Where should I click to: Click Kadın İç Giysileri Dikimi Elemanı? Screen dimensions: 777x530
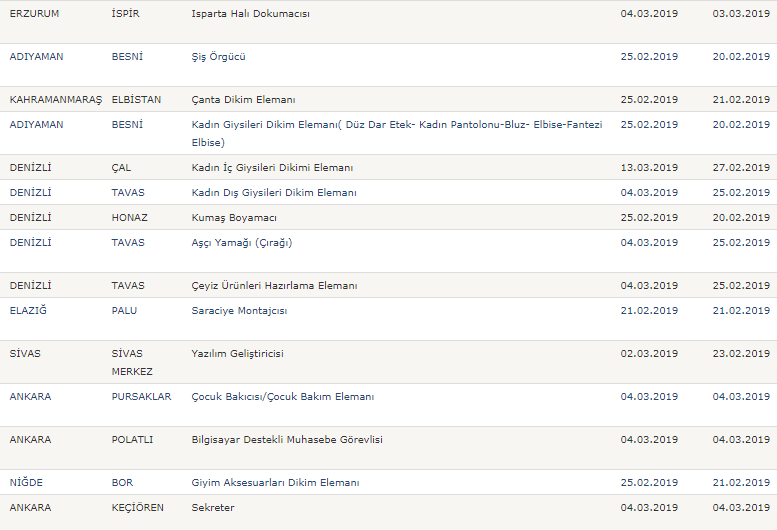click(x=272, y=168)
